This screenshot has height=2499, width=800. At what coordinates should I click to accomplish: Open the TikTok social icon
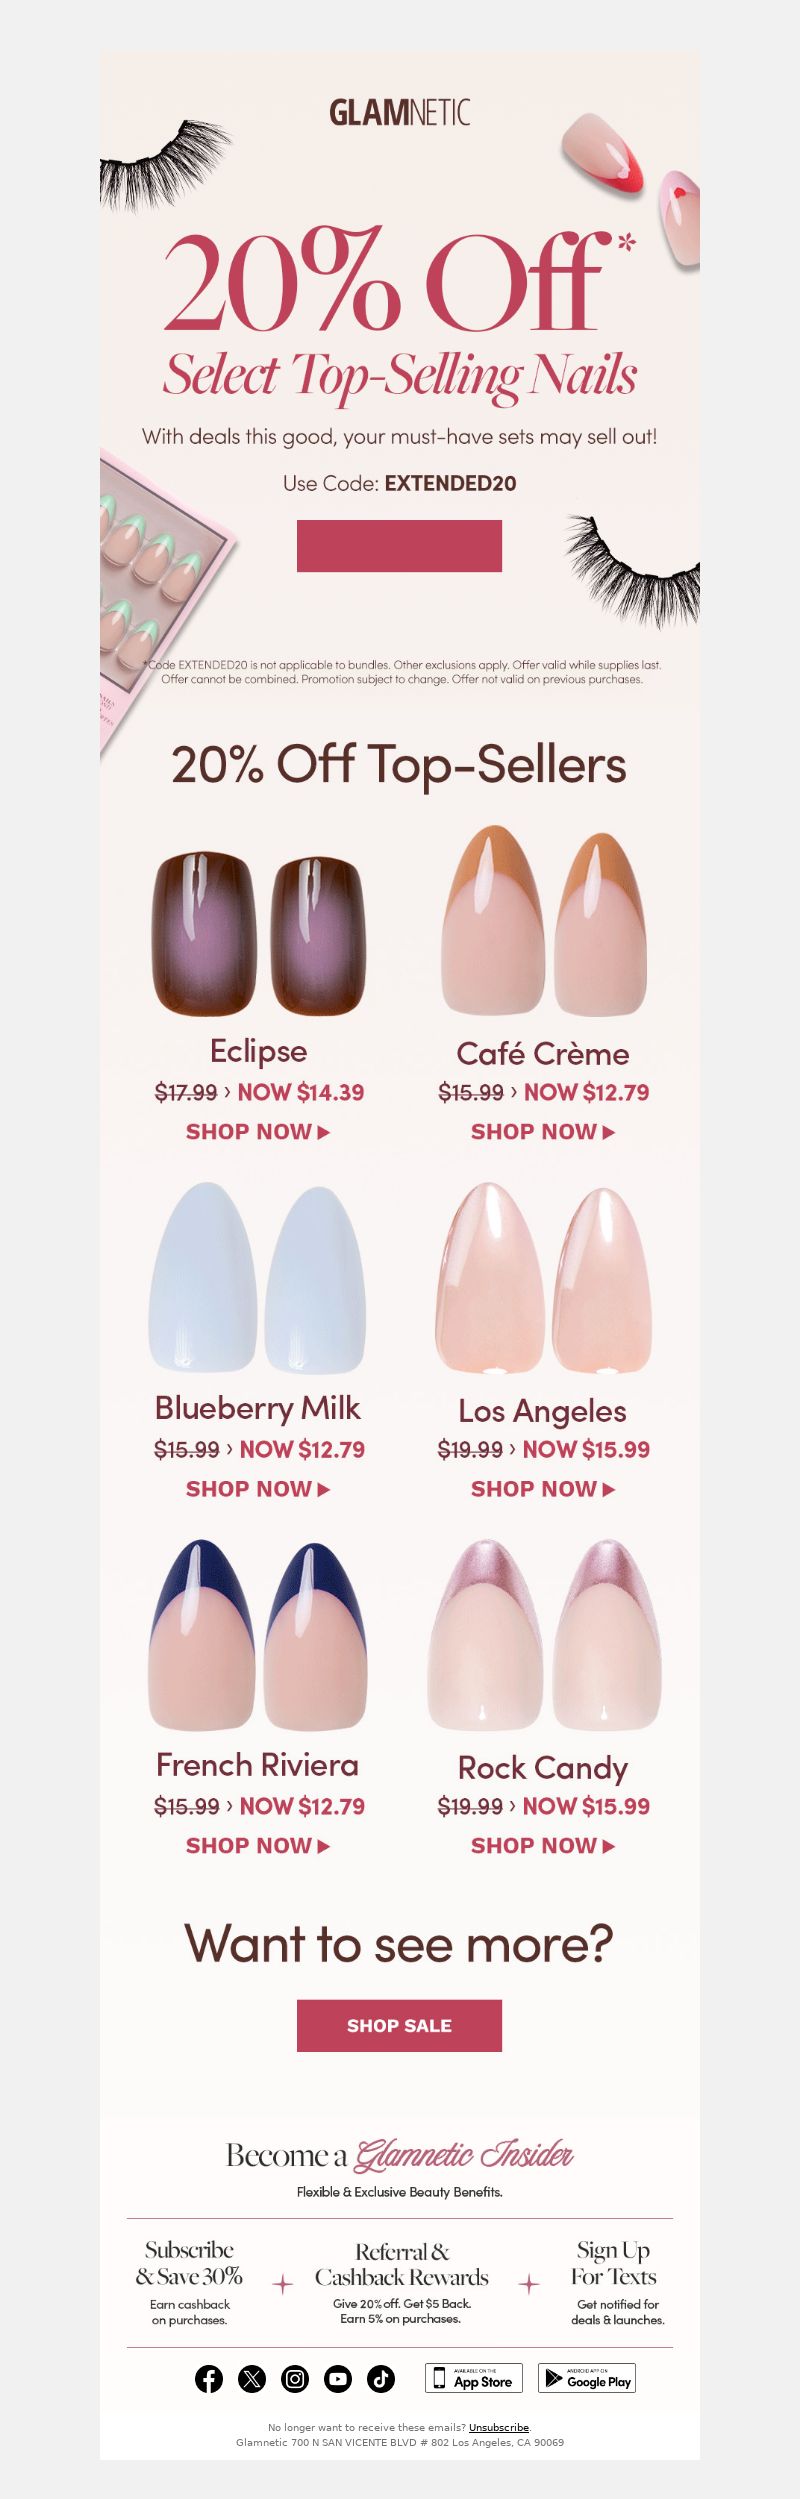(381, 2379)
